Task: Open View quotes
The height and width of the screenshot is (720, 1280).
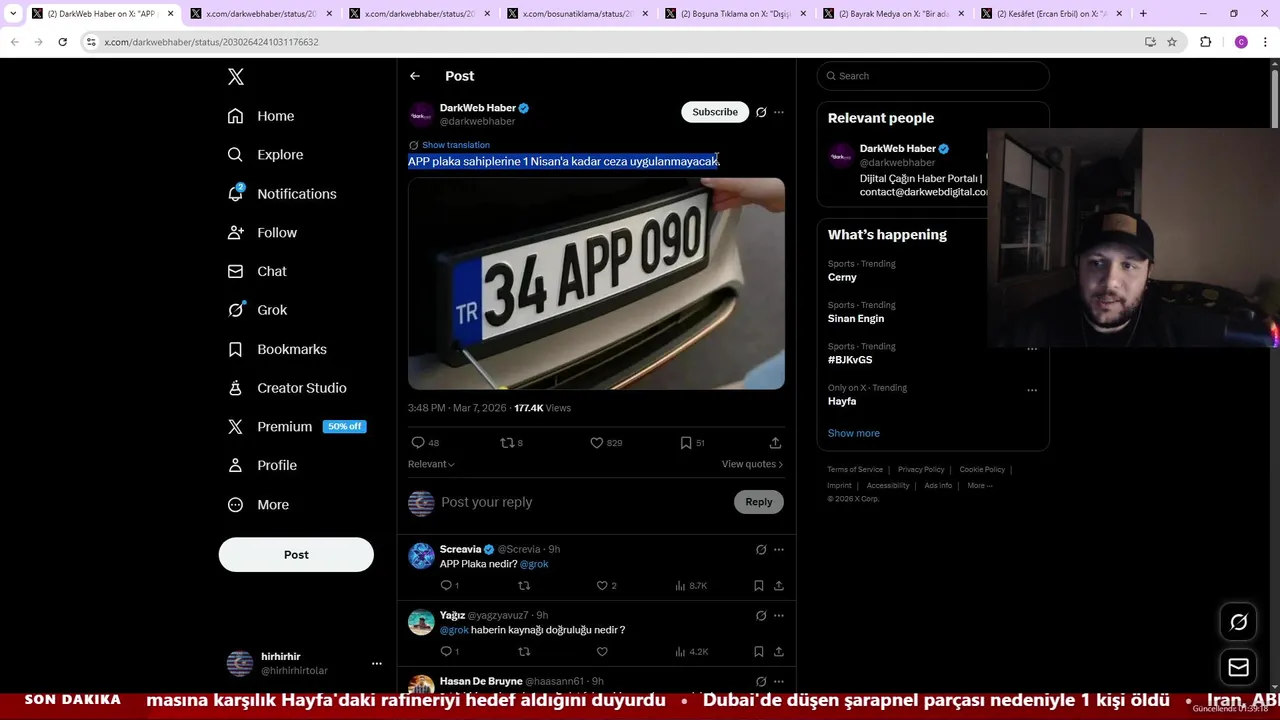Action: pos(752,464)
